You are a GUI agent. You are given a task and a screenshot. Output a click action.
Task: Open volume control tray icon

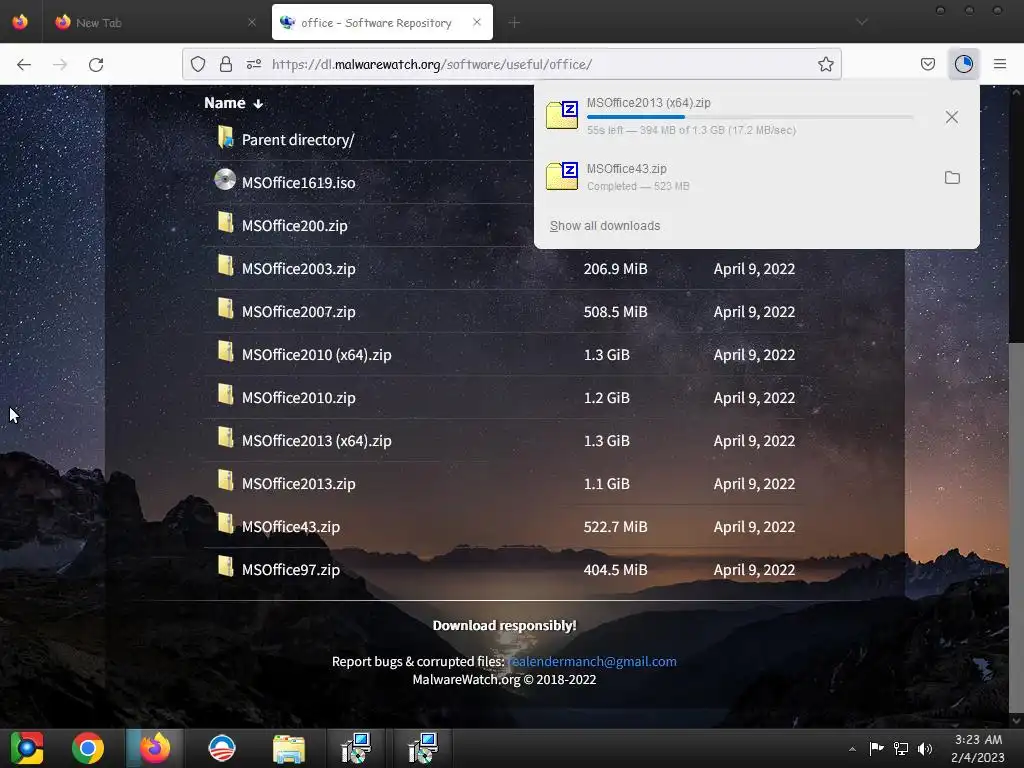point(925,748)
